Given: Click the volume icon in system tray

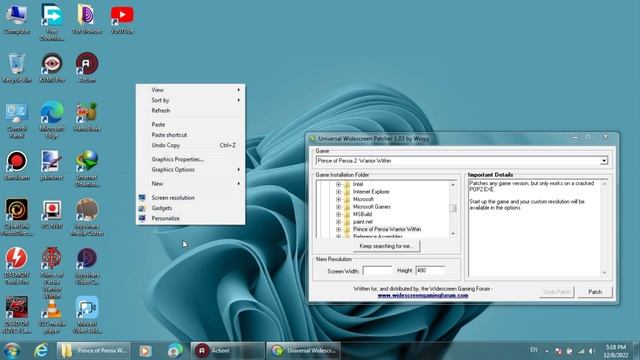Looking at the screenshot, I should 592,351.
